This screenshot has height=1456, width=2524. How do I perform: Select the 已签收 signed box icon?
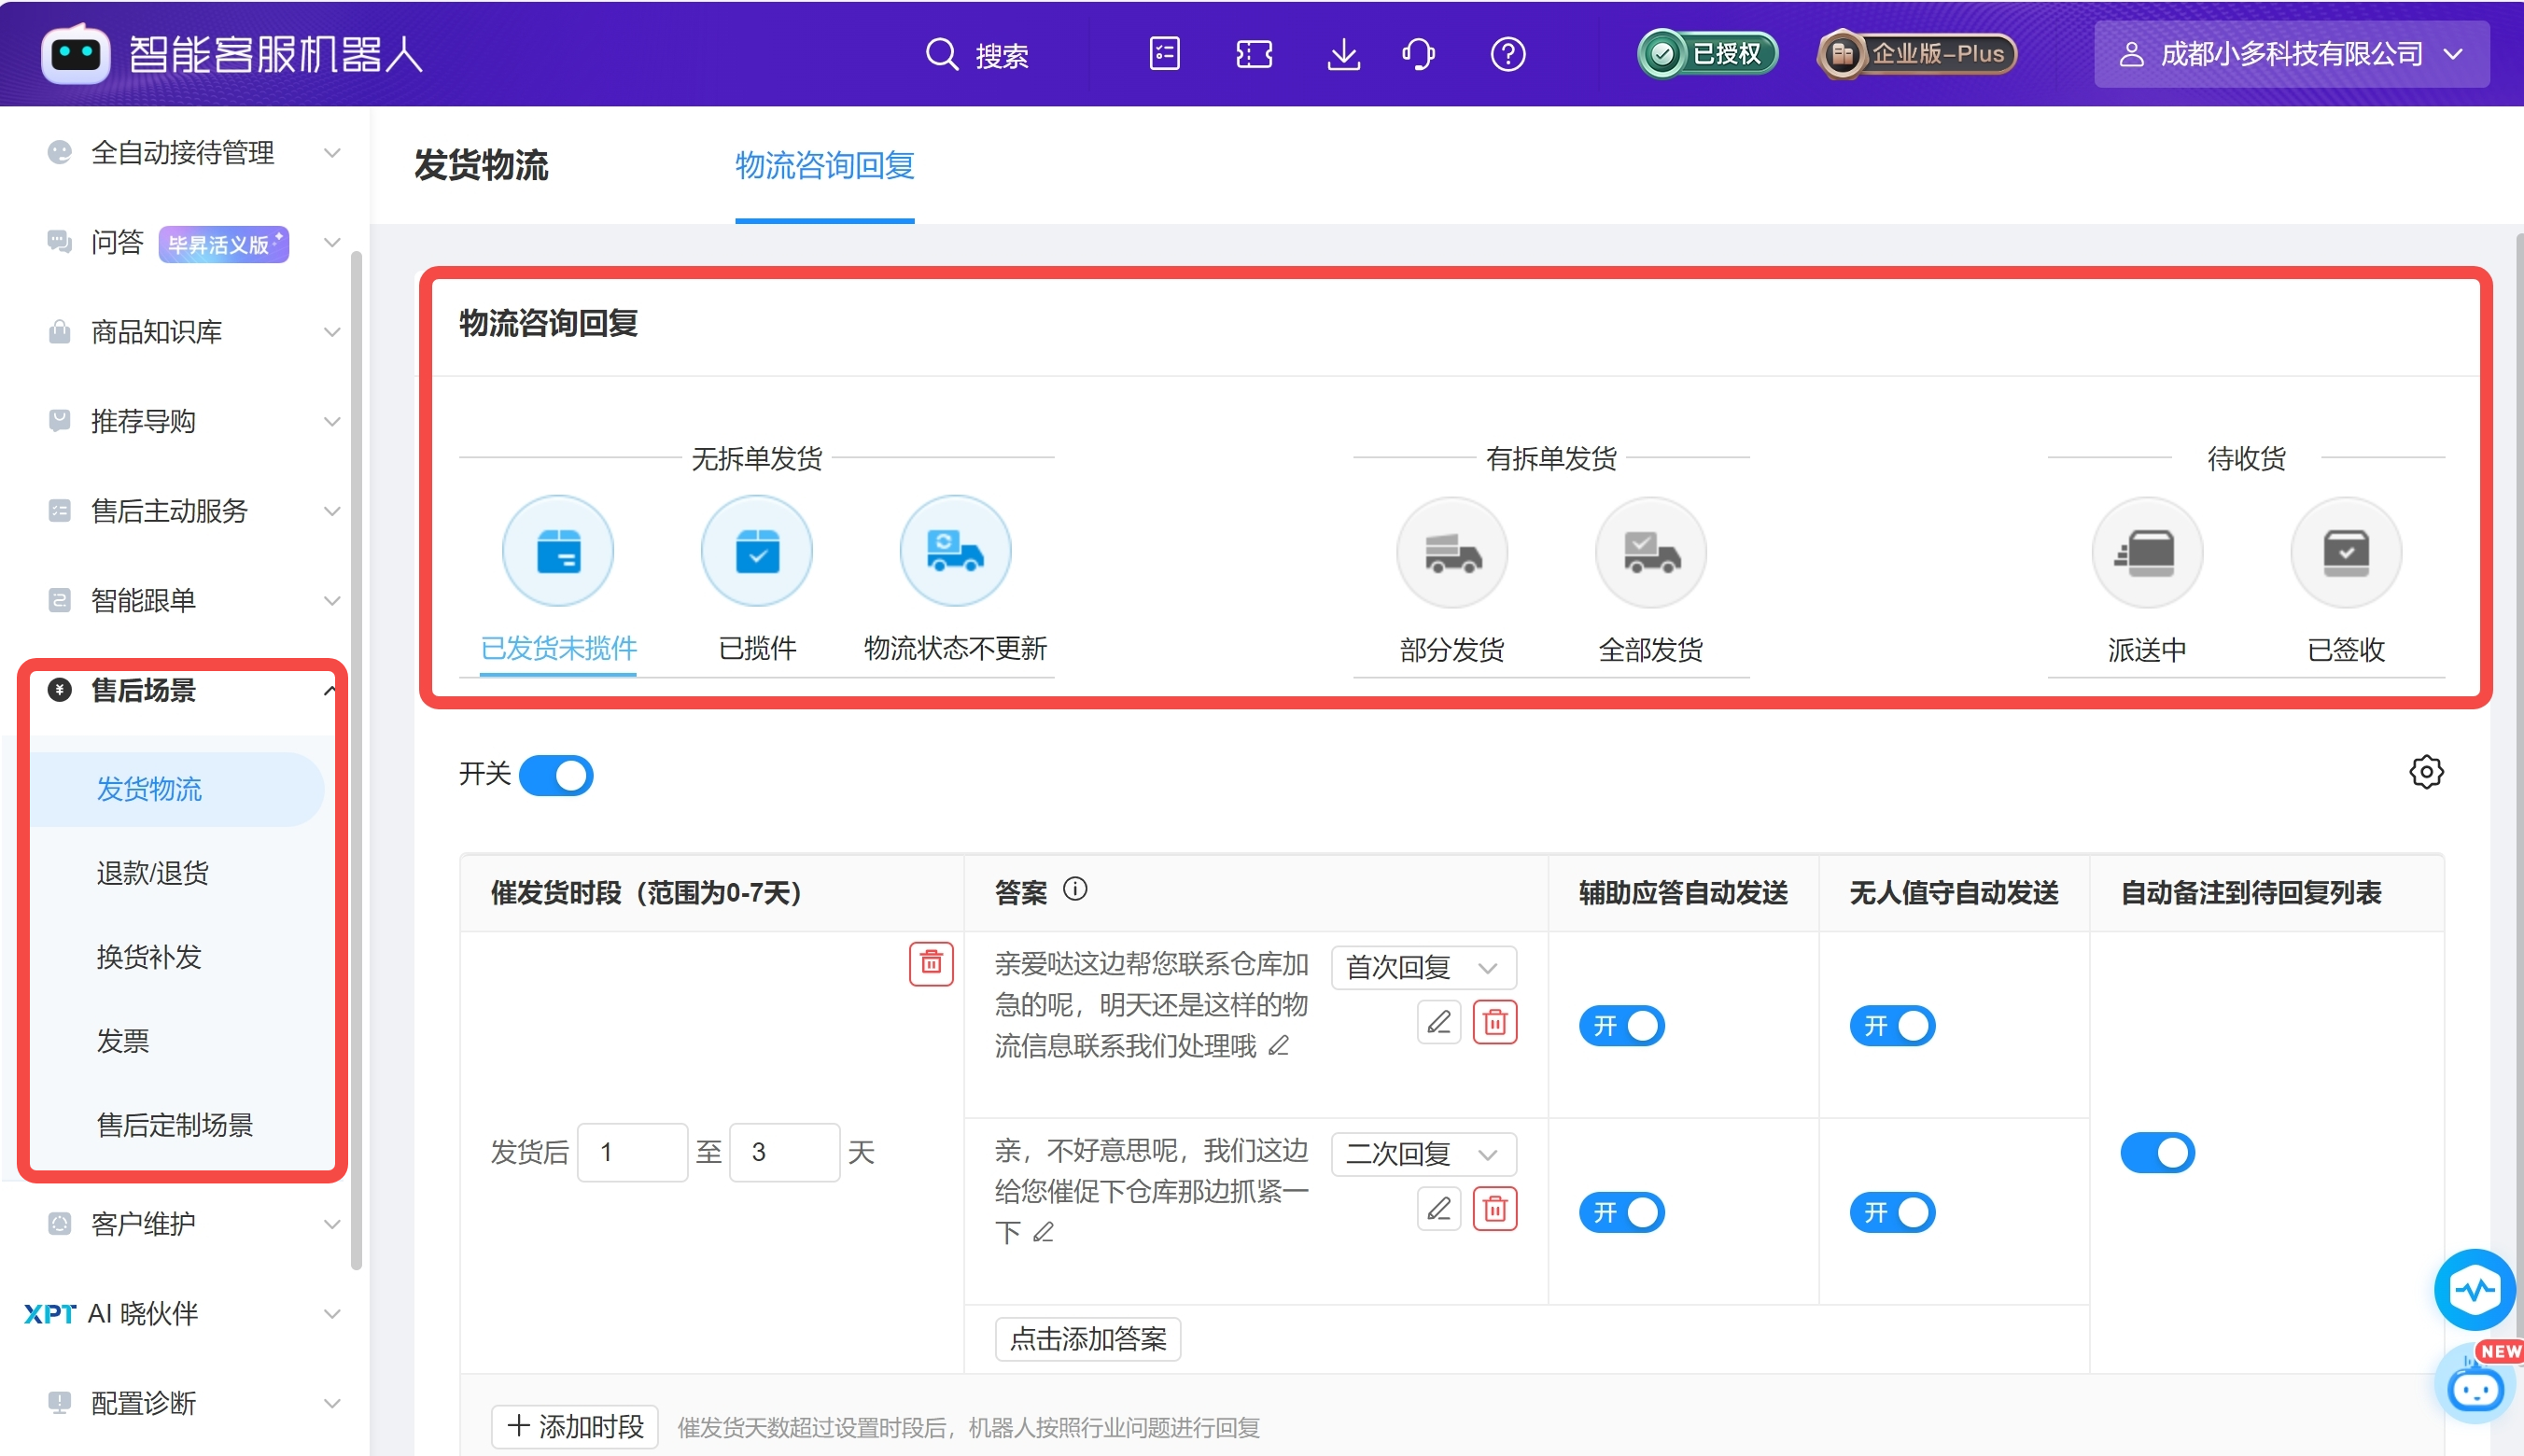[x=2346, y=553]
